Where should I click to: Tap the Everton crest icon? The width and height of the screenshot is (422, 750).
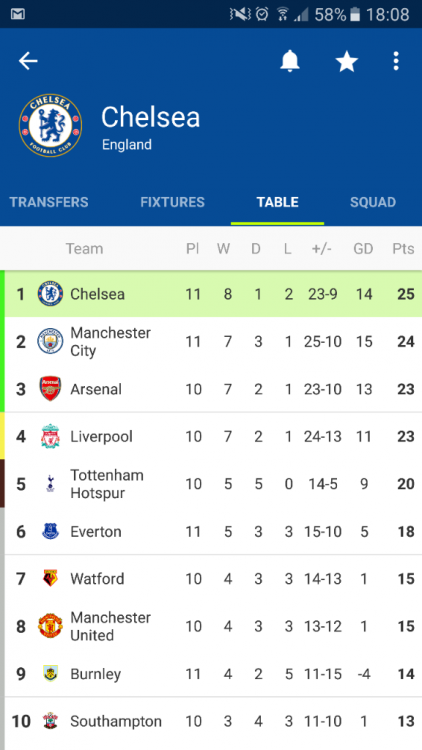(x=50, y=531)
